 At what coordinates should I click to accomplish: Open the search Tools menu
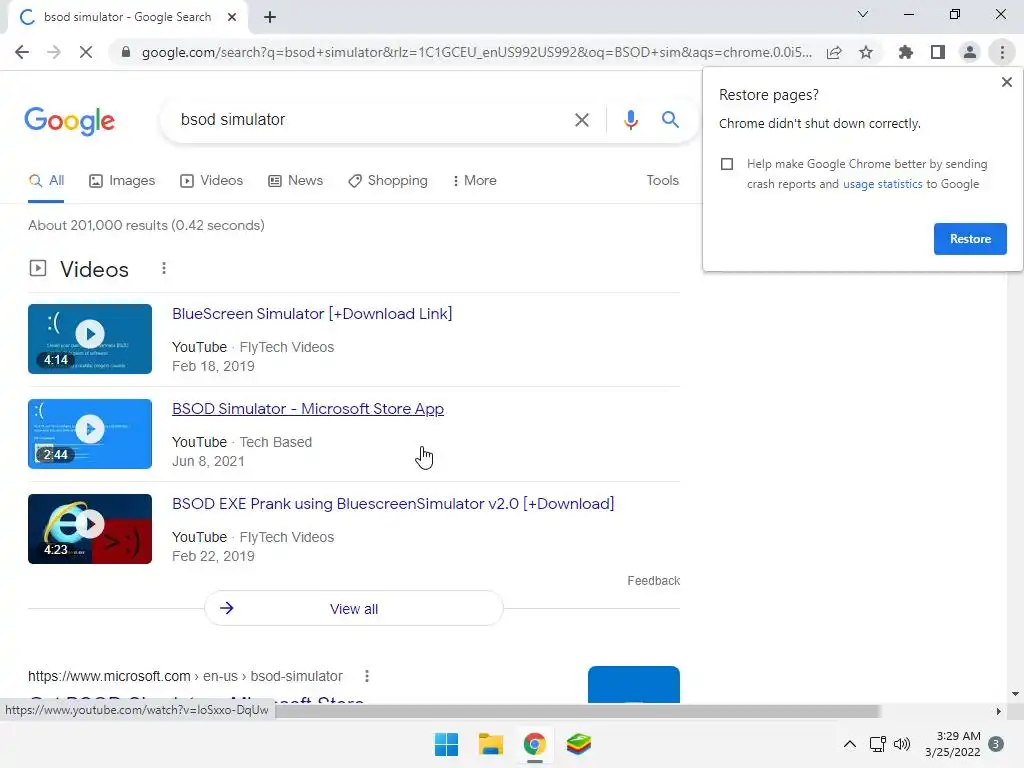(x=662, y=181)
